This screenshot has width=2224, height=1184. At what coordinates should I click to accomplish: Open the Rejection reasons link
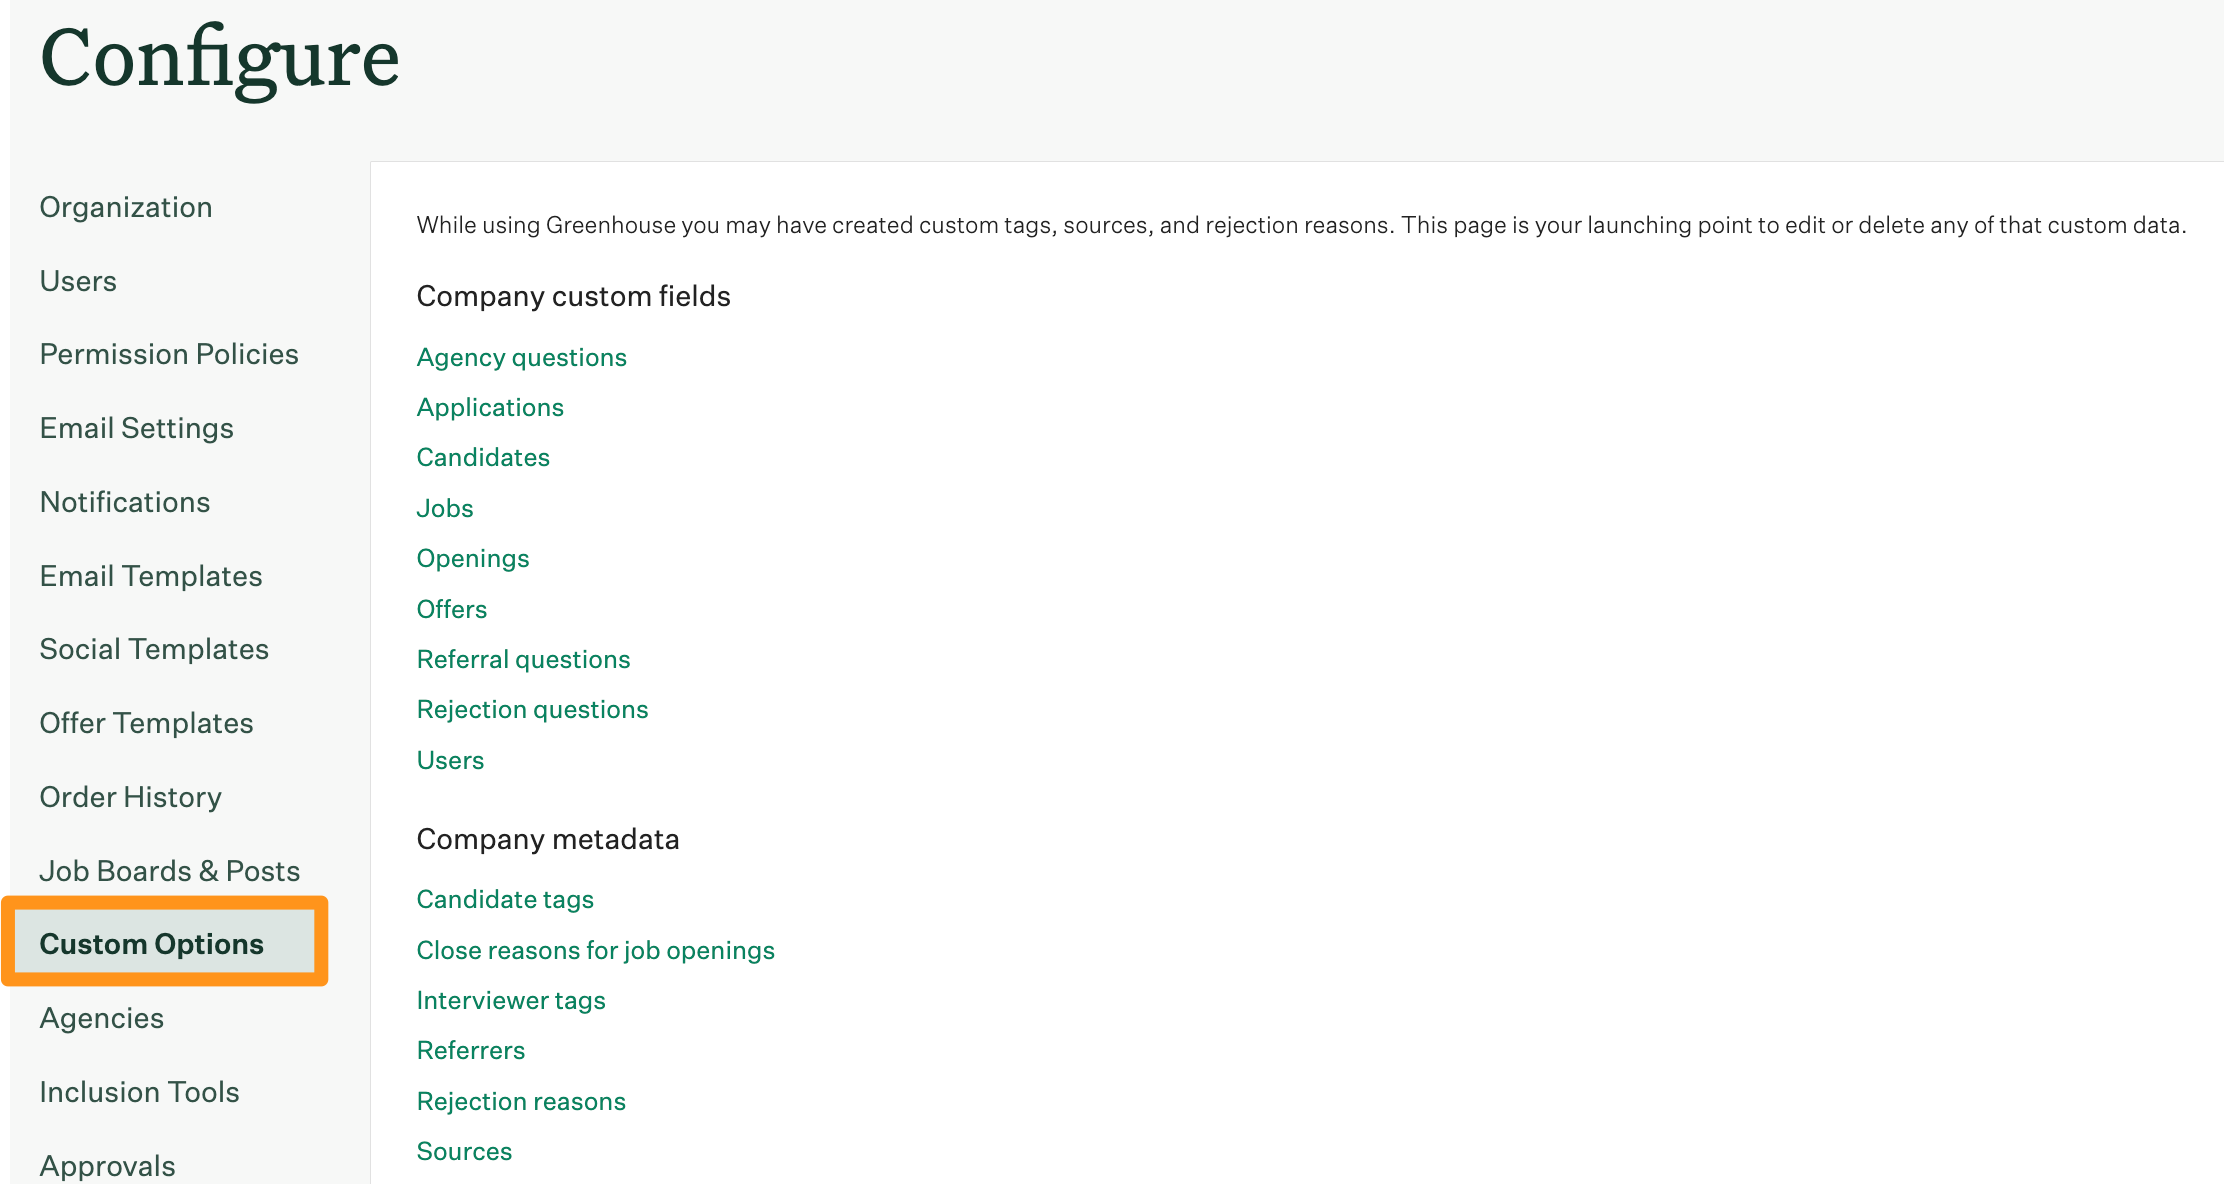click(521, 1101)
